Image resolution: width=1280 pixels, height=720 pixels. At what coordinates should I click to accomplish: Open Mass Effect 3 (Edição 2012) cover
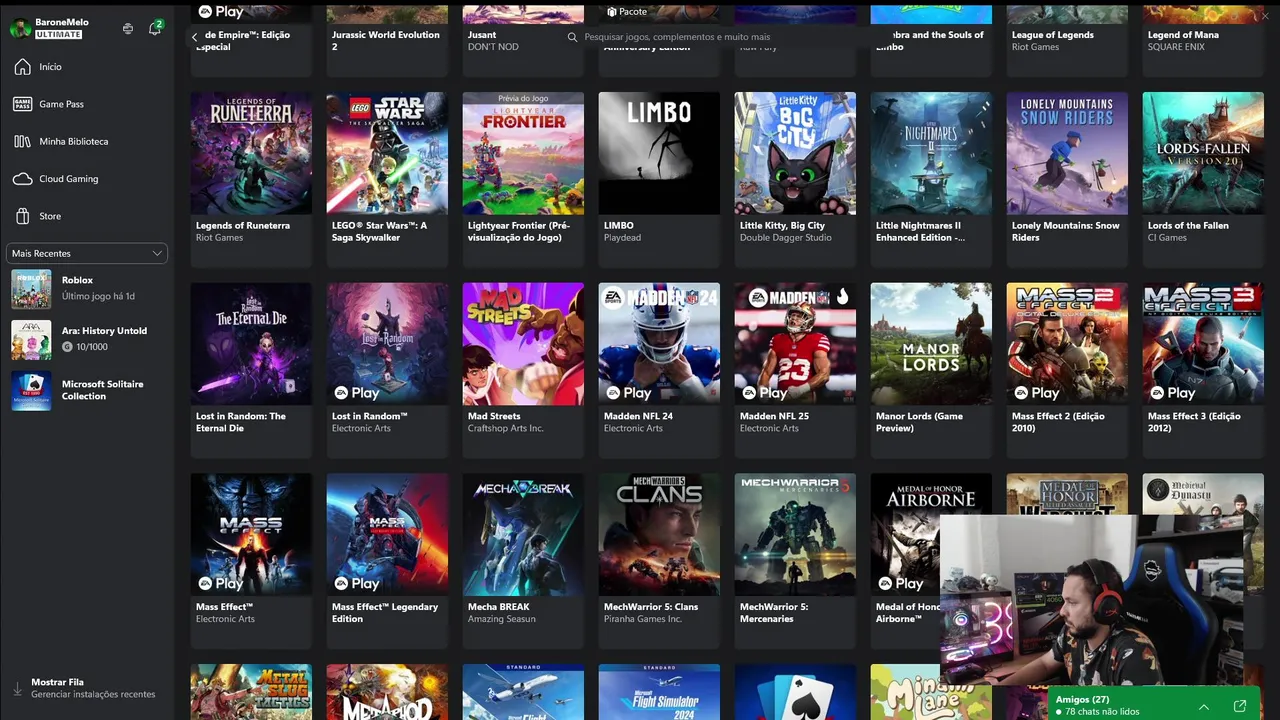(1203, 344)
